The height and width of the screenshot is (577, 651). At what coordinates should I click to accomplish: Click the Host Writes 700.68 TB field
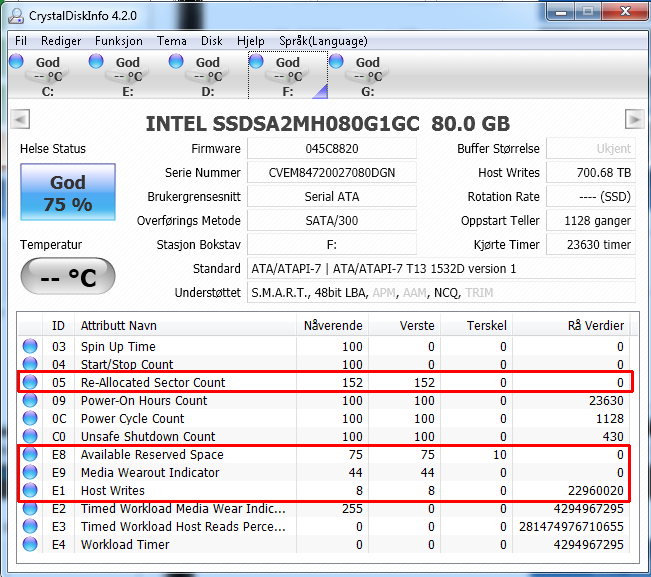click(591, 173)
